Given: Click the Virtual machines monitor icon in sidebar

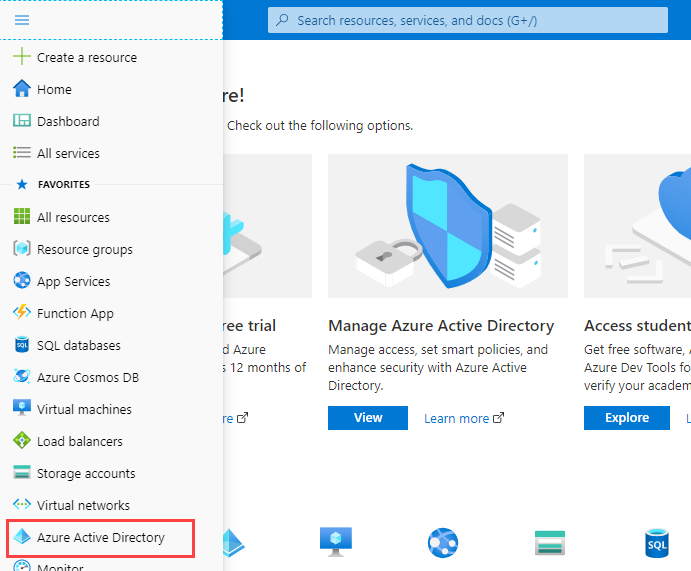Looking at the screenshot, I should pyautogui.click(x=22, y=408).
